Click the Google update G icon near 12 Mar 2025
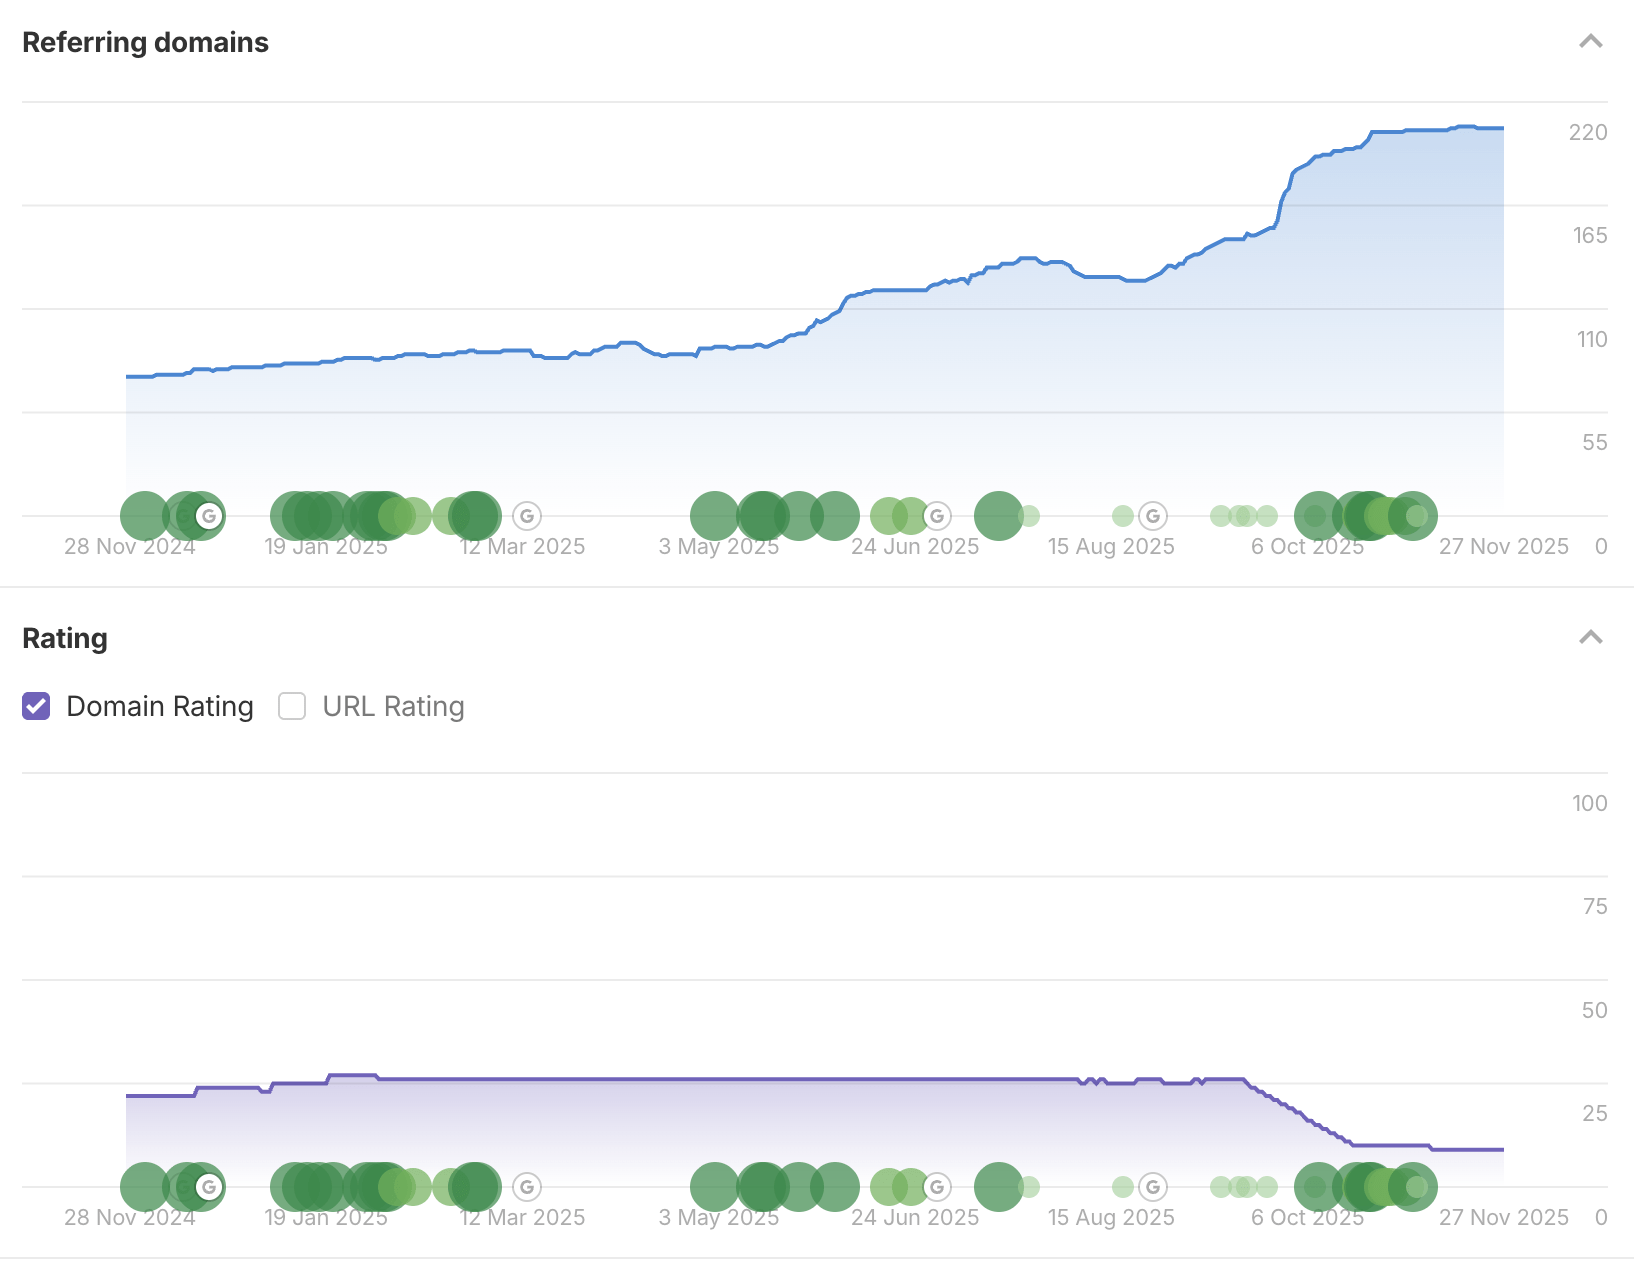Screen dimensions: 1634x1262 click(527, 516)
